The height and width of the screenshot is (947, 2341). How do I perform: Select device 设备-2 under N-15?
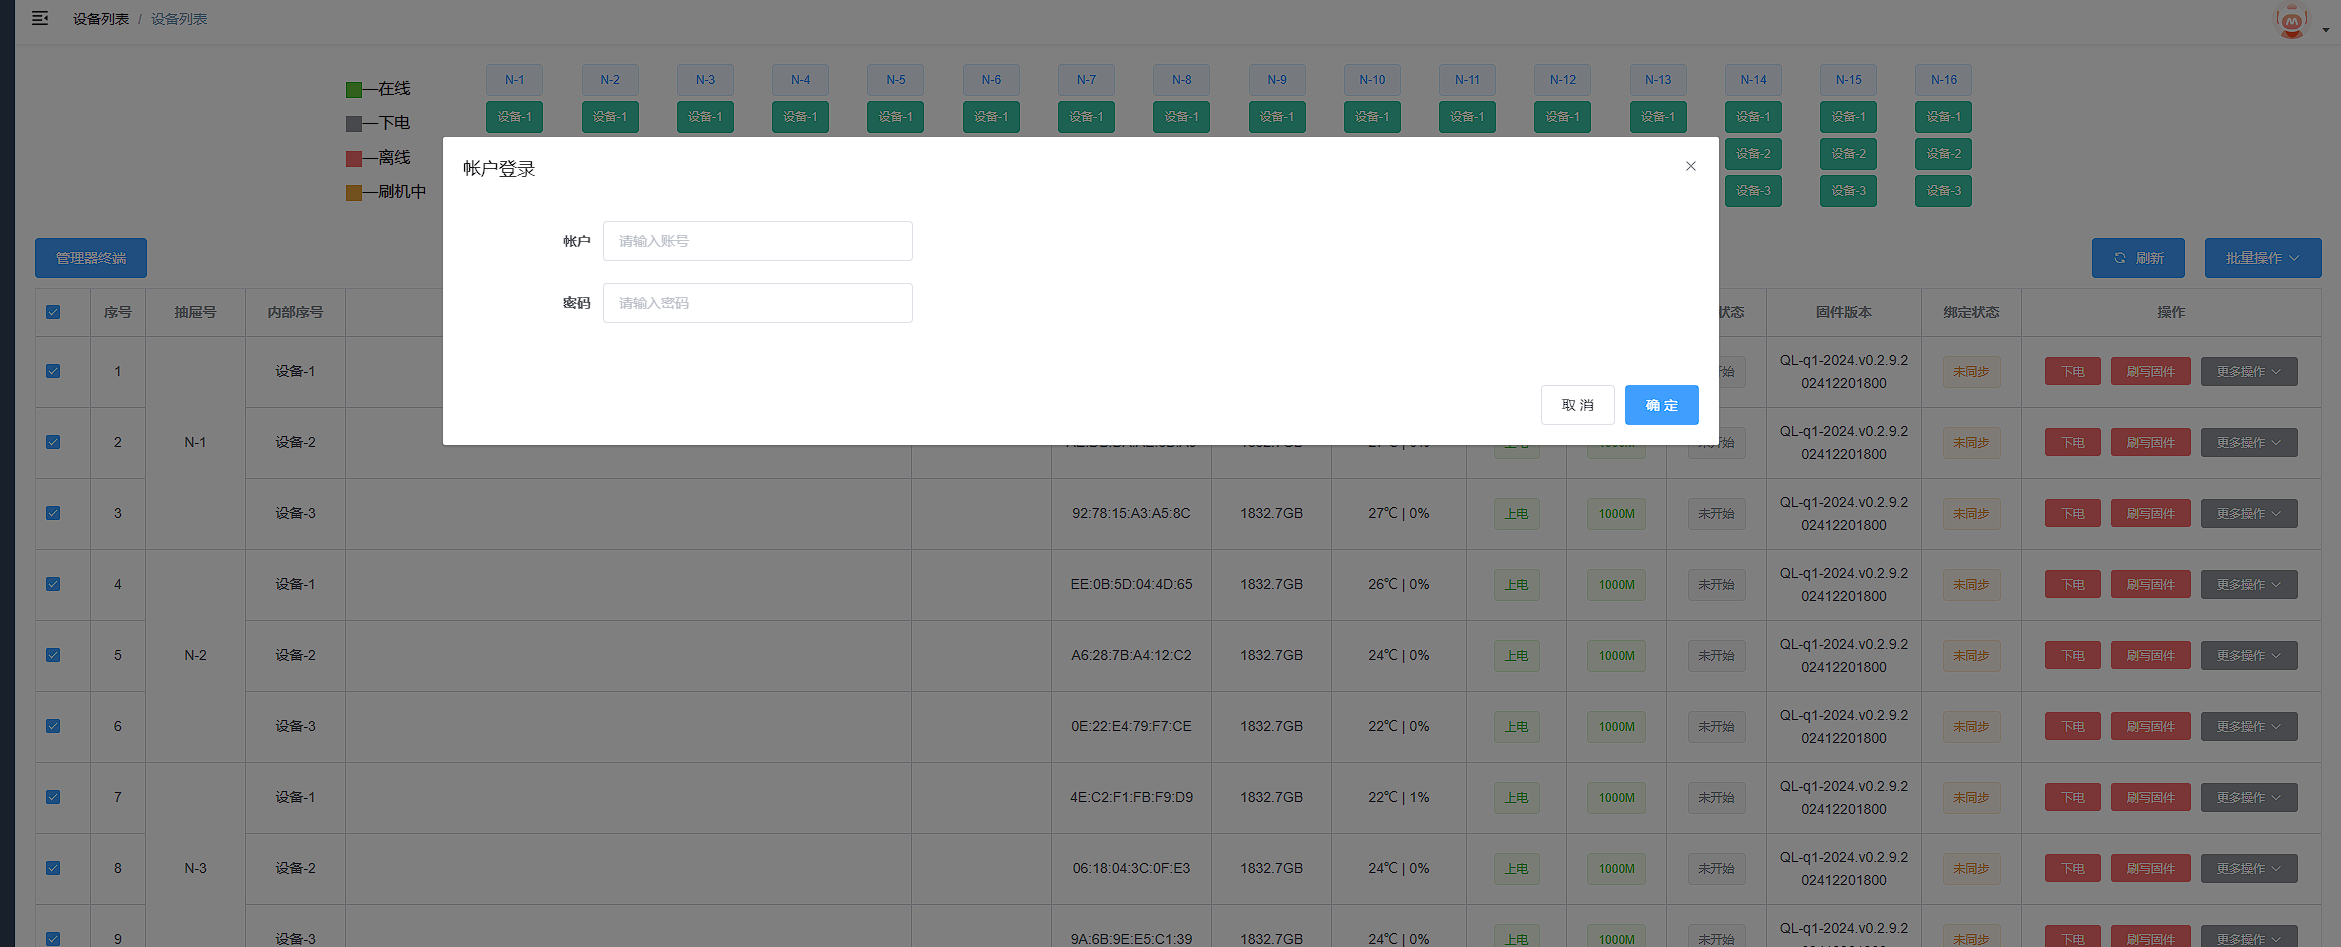(x=1847, y=154)
